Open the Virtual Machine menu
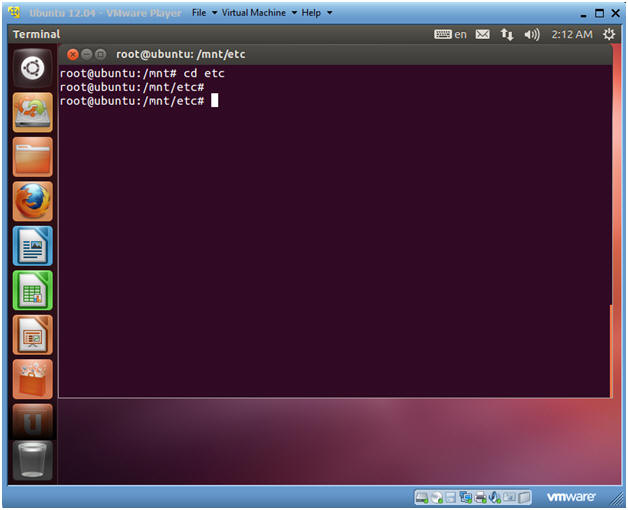Image resolution: width=628 pixels, height=510 pixels. coord(254,13)
